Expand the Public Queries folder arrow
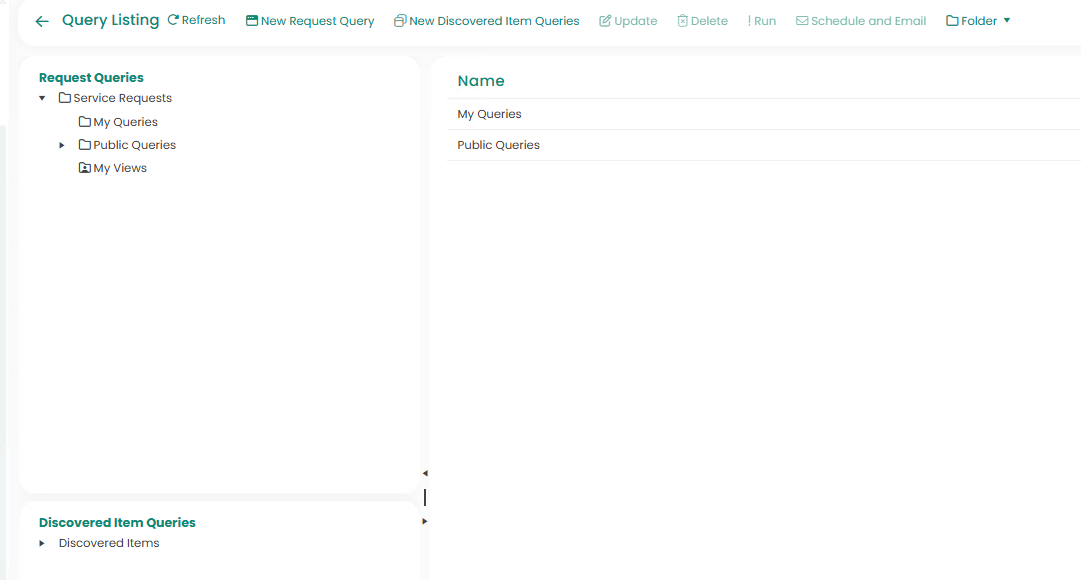Image resolution: width=1081 pixels, height=580 pixels. [62, 145]
